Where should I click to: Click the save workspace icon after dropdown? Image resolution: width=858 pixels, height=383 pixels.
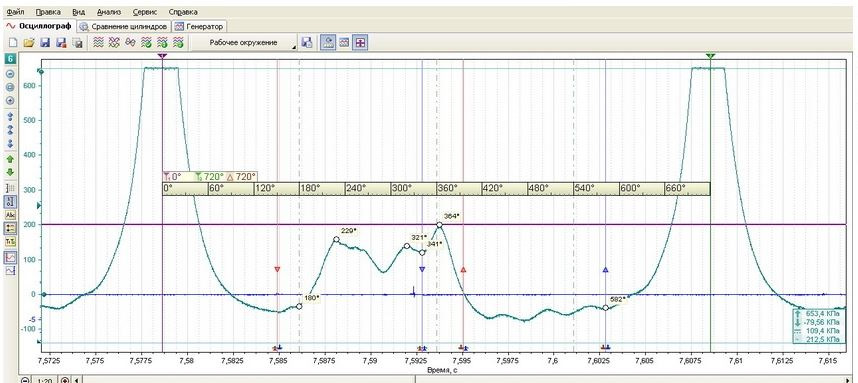pyautogui.click(x=307, y=43)
